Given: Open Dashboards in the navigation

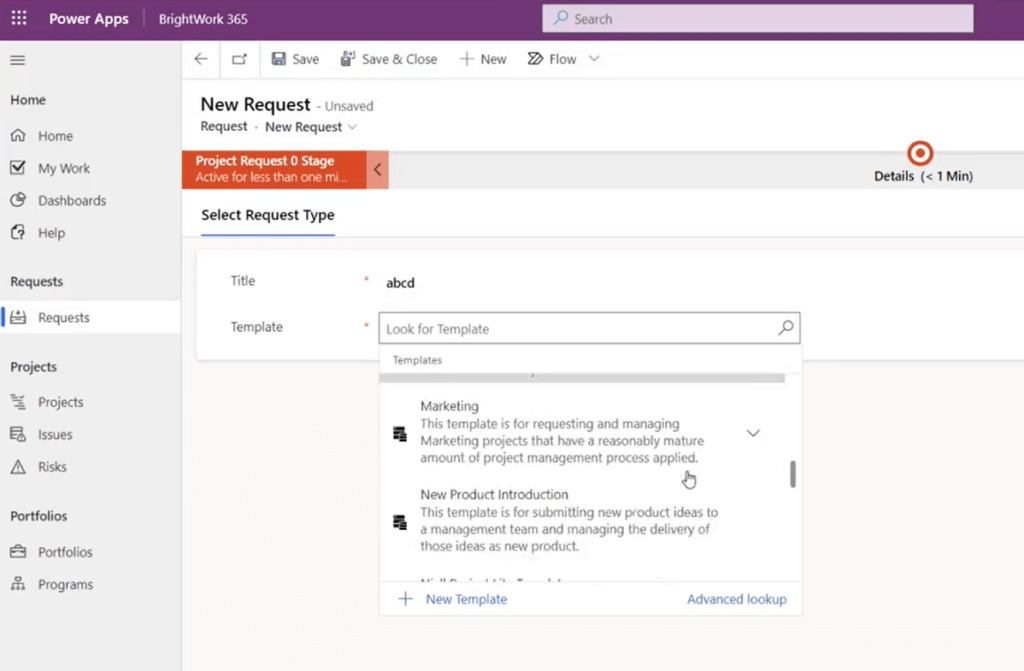Looking at the screenshot, I should (72, 200).
